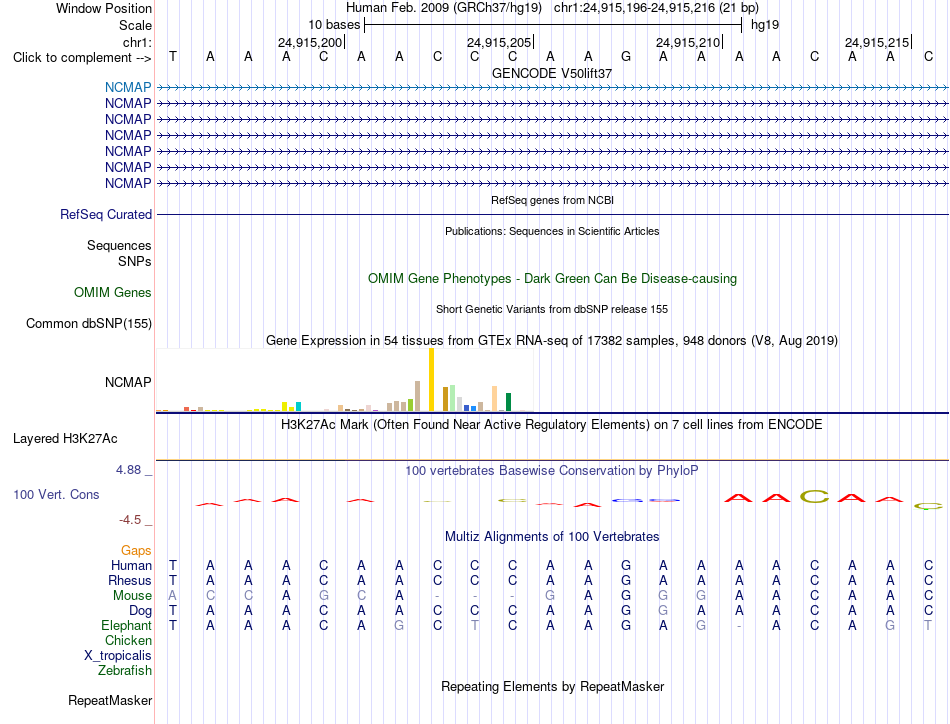The width and height of the screenshot is (950, 724).
Task: Click the 'Multiz Alignments of 100 Vertebrates' title
Action: click(552, 536)
